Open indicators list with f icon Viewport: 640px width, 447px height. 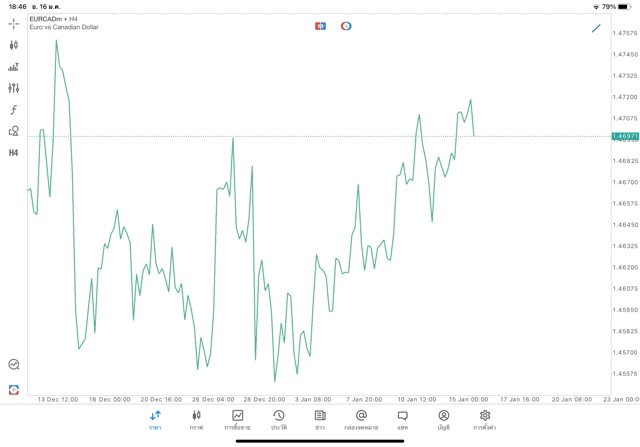click(13, 110)
